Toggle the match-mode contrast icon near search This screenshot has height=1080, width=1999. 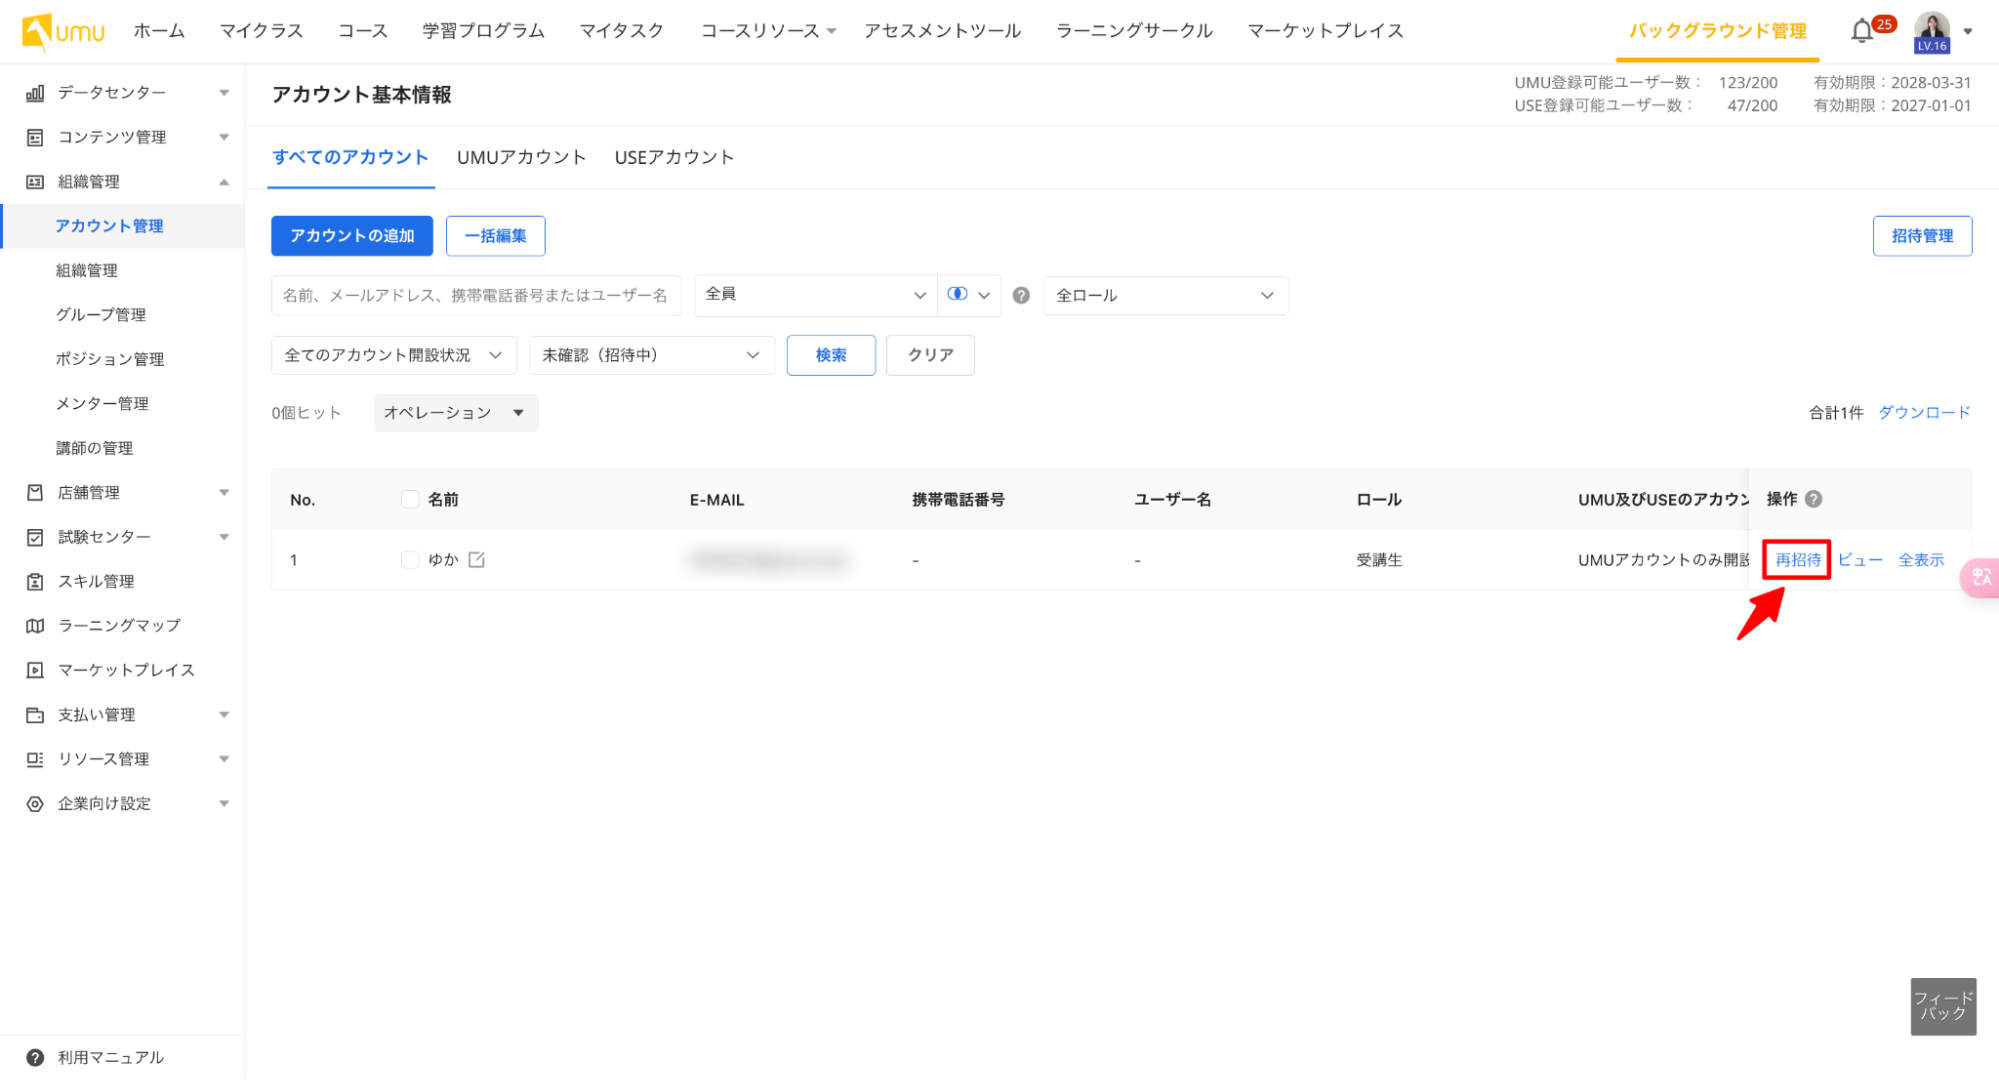tap(957, 295)
